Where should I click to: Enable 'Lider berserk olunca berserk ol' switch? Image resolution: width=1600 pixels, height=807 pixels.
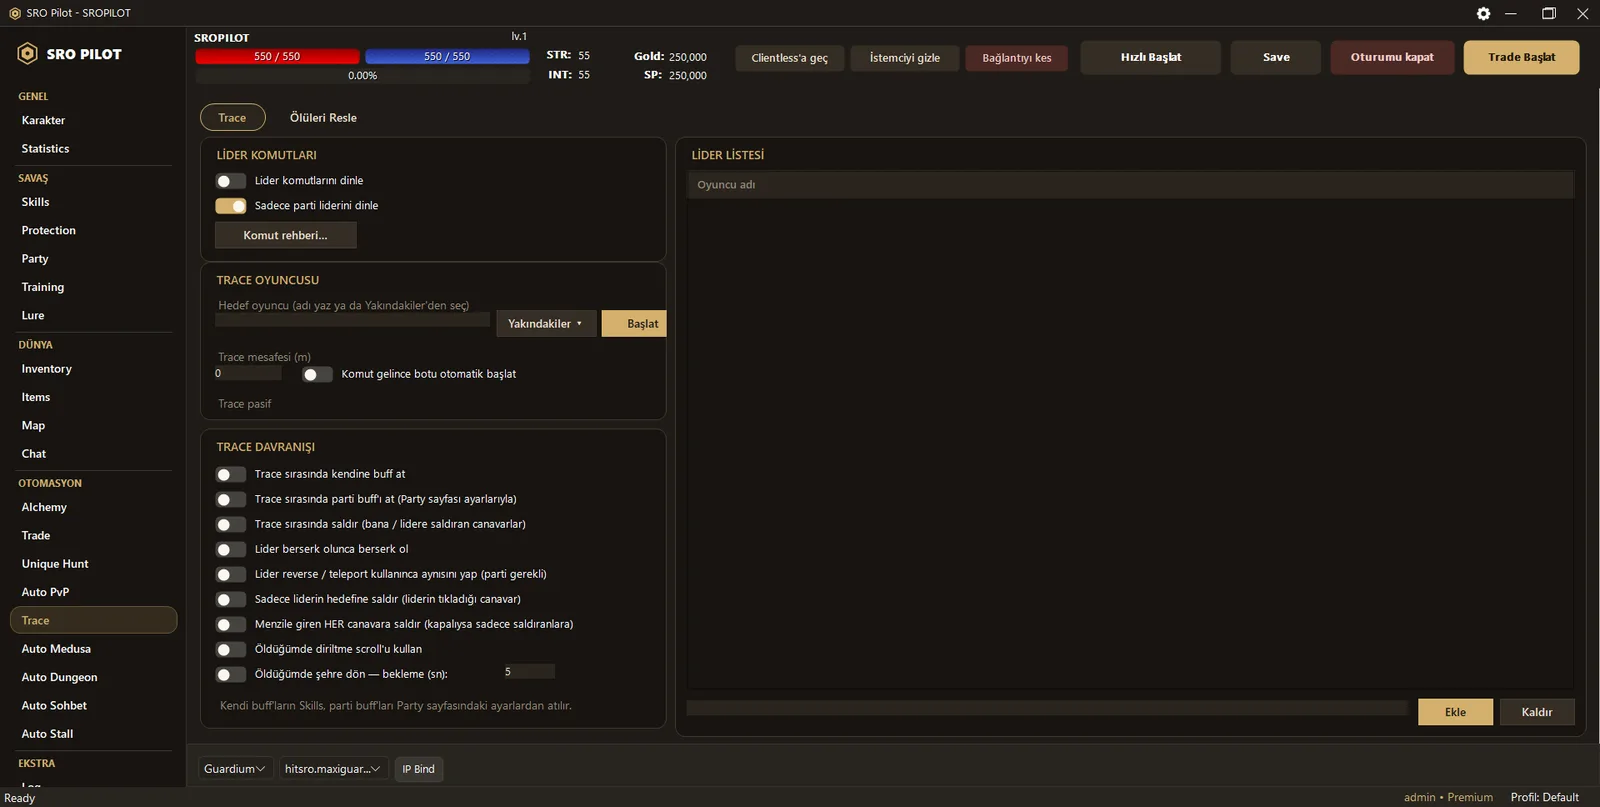[x=231, y=549]
